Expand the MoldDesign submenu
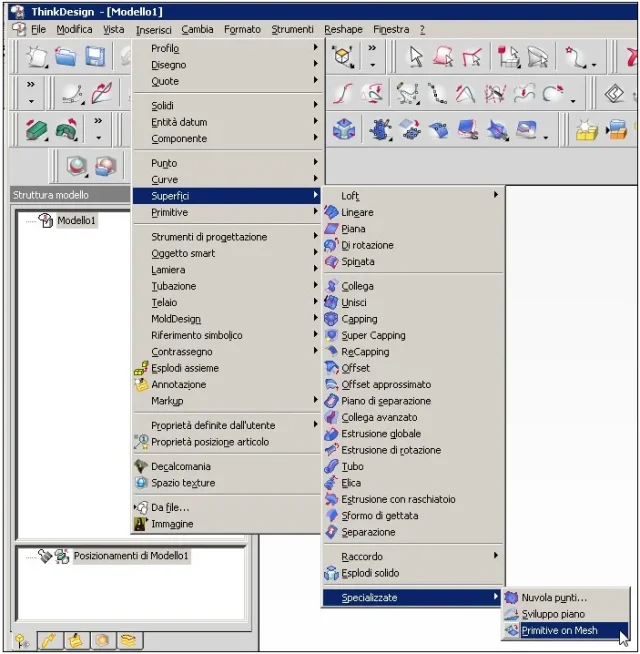Image resolution: width=640 pixels, height=654 pixels. click(x=227, y=319)
